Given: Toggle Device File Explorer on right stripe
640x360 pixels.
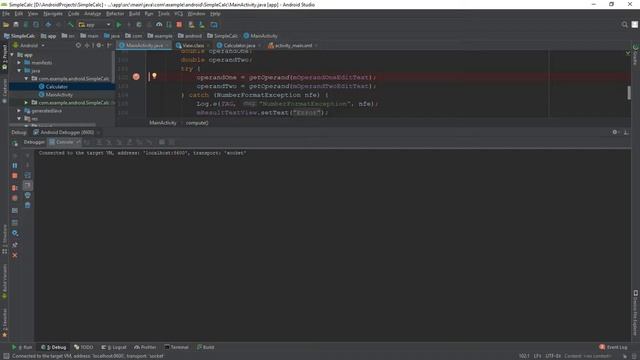Looking at the screenshot, I should (x=635, y=313).
